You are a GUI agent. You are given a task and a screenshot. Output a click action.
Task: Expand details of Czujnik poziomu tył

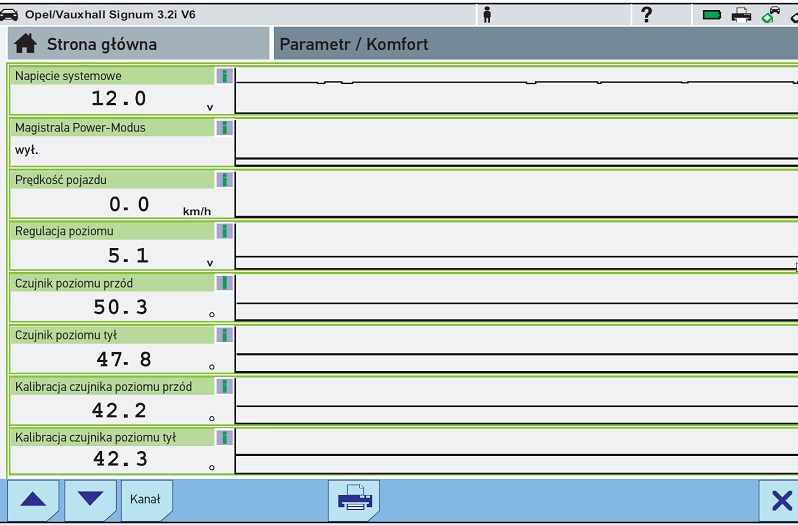225,335
